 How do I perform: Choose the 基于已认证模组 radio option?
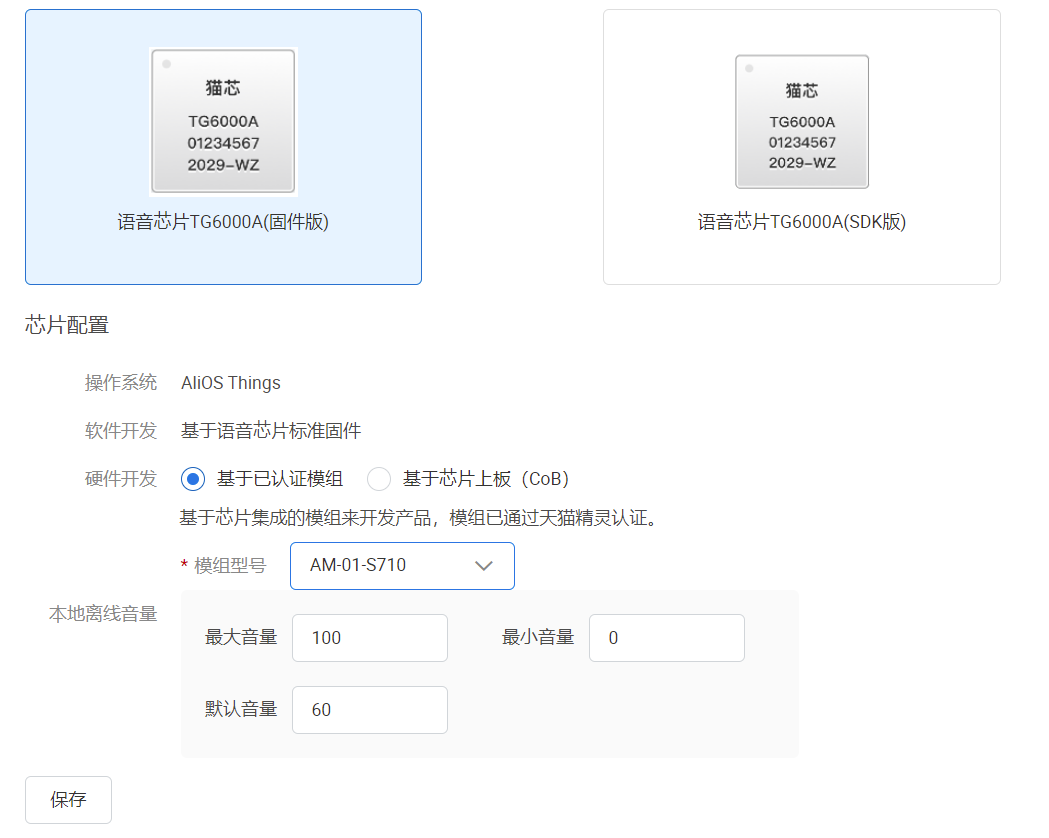pos(193,479)
